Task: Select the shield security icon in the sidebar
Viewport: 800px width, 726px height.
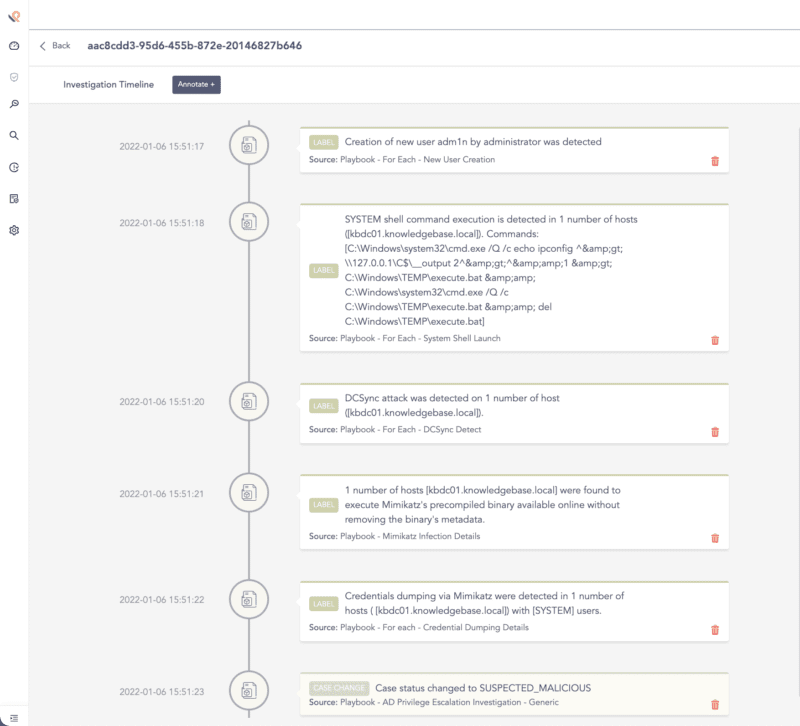Action: [13, 76]
